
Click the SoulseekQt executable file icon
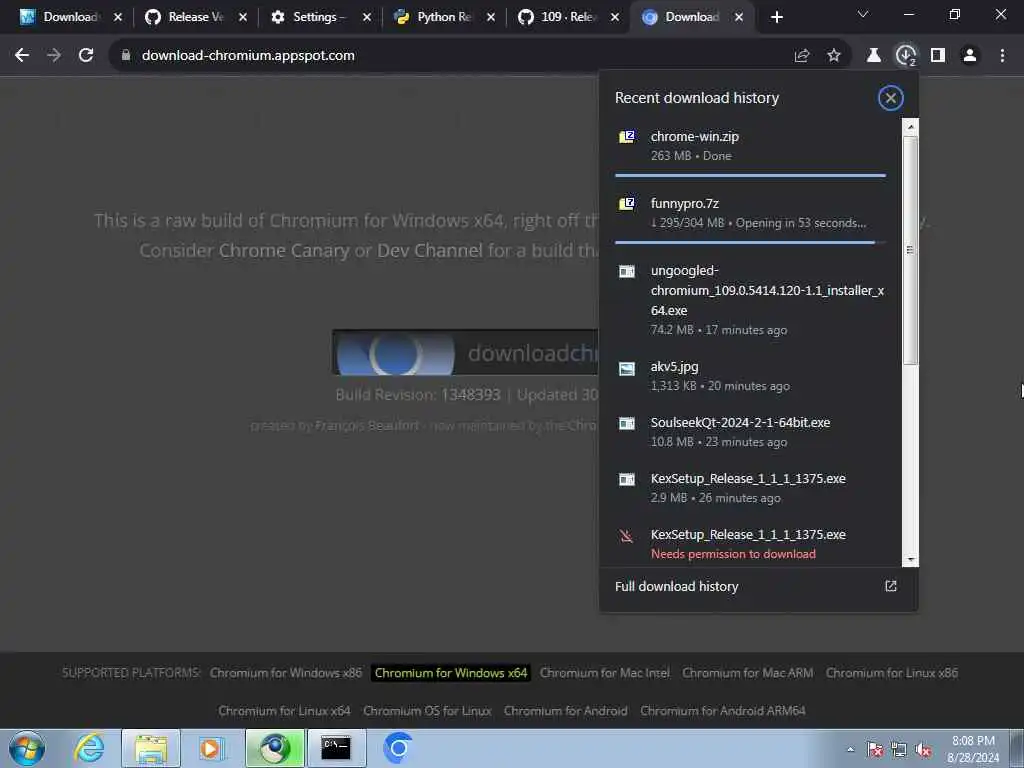click(x=627, y=424)
